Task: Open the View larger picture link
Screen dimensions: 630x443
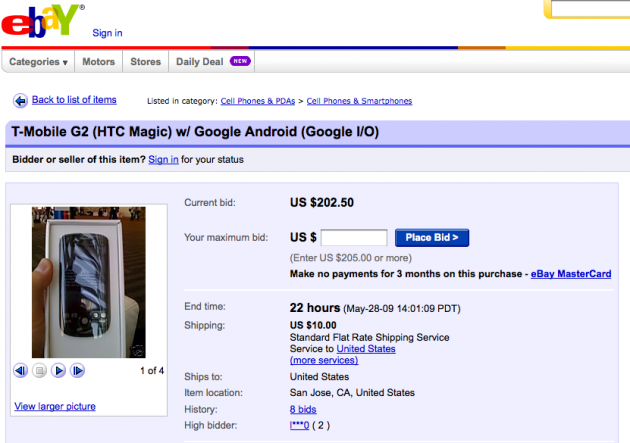Action: click(x=53, y=405)
